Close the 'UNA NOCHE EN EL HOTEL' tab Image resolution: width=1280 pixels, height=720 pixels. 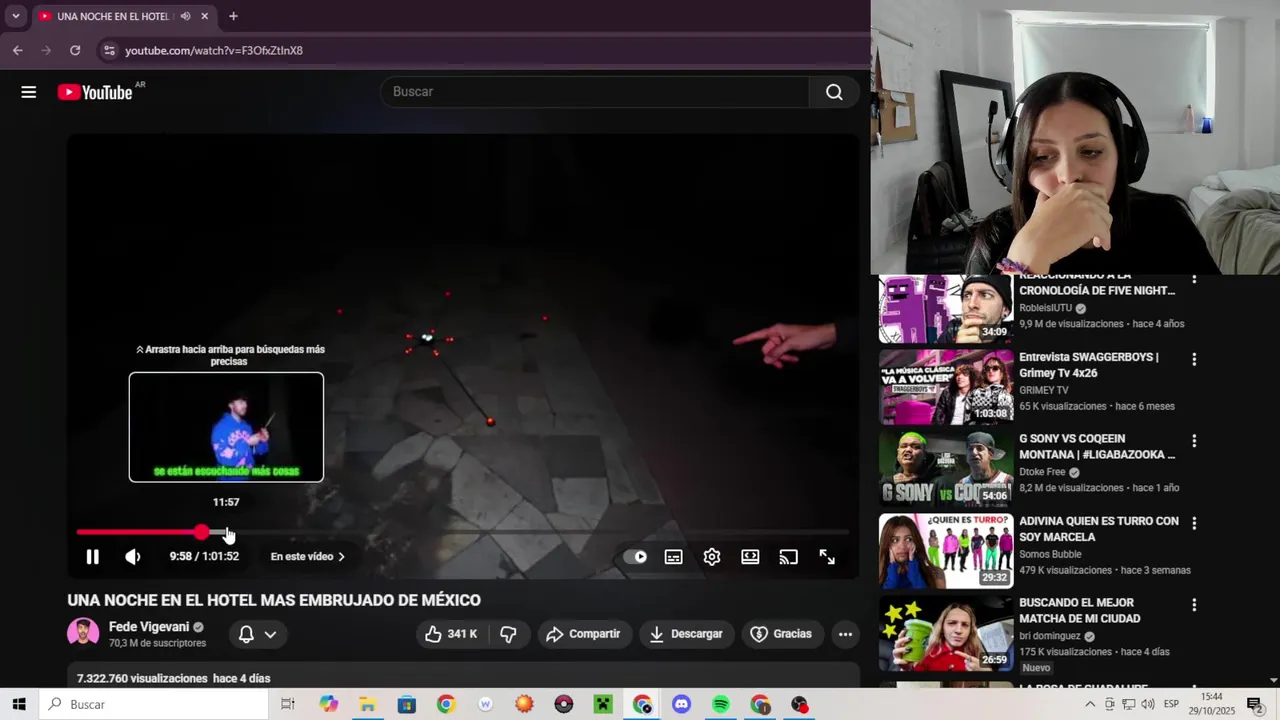pos(204,16)
